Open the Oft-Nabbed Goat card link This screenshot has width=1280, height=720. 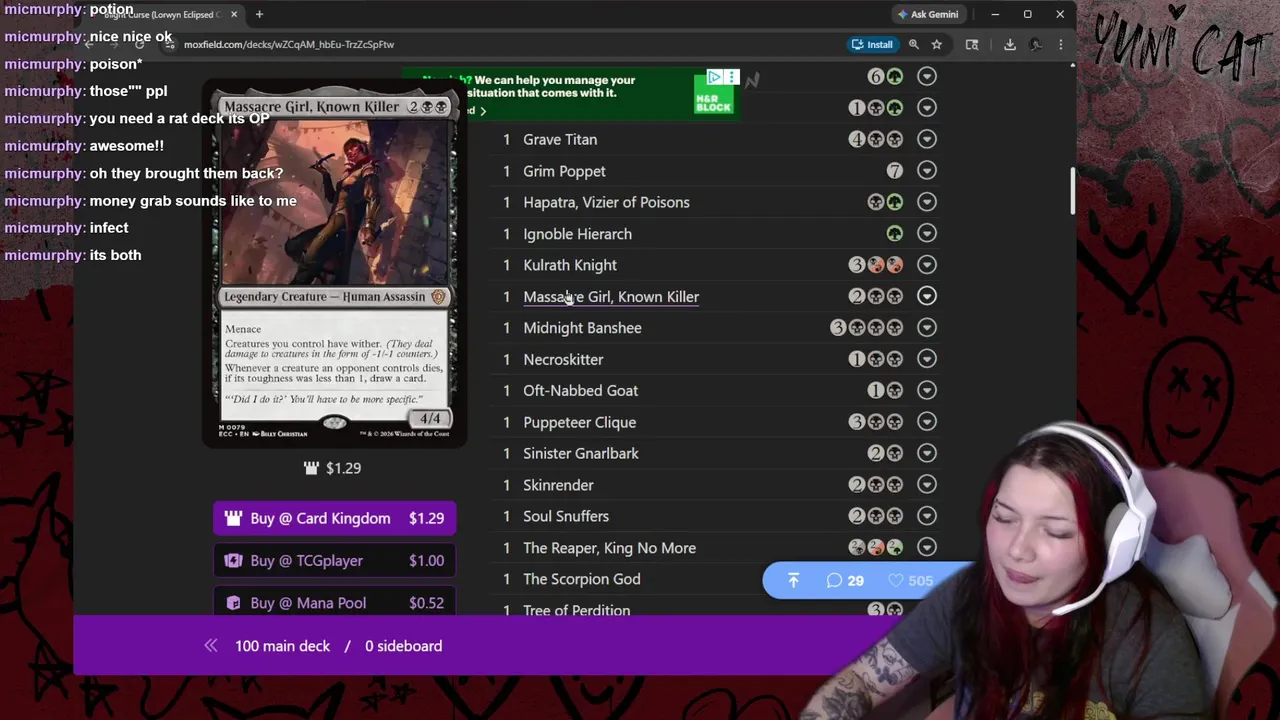pos(580,391)
